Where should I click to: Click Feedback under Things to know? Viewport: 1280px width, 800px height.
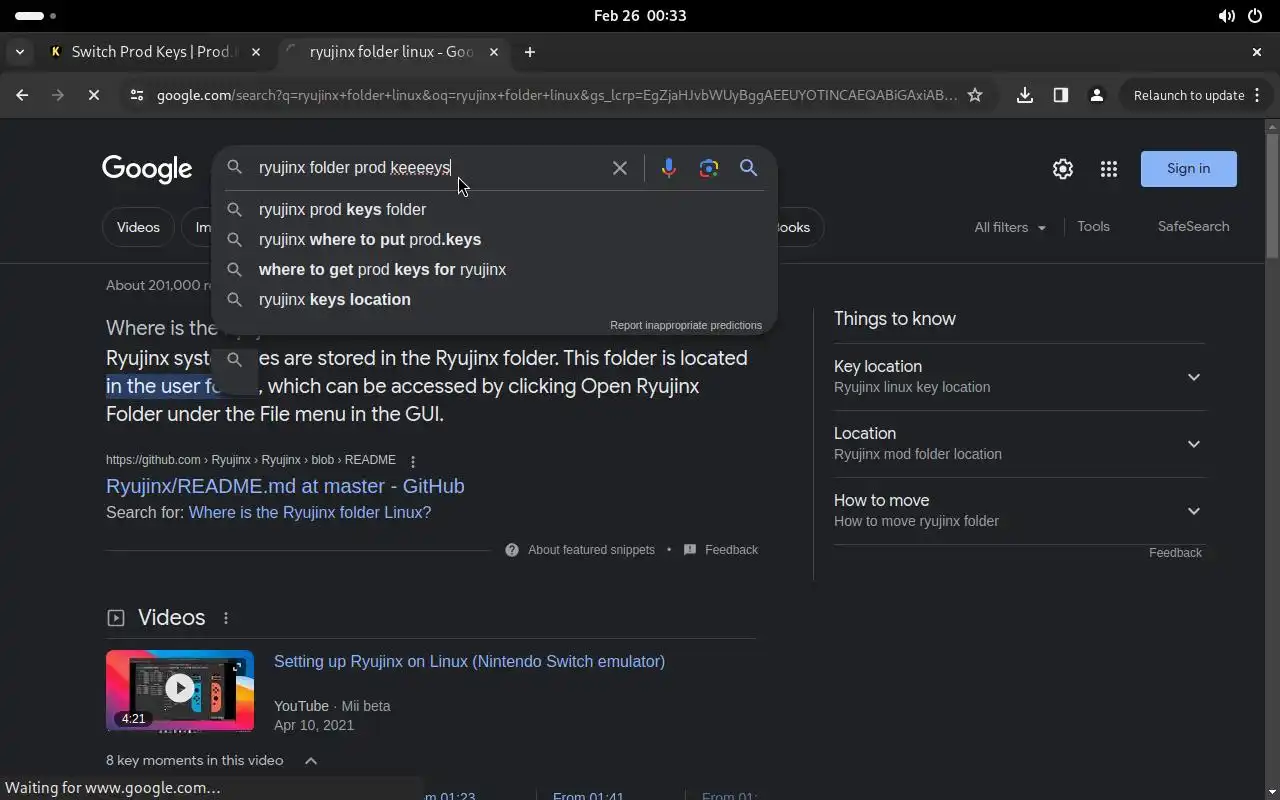pos(1175,553)
